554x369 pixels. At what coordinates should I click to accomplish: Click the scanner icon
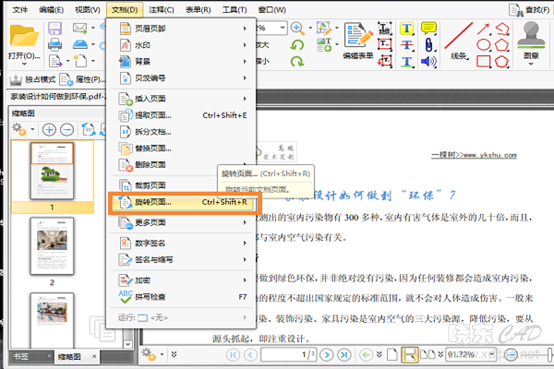coord(80,45)
